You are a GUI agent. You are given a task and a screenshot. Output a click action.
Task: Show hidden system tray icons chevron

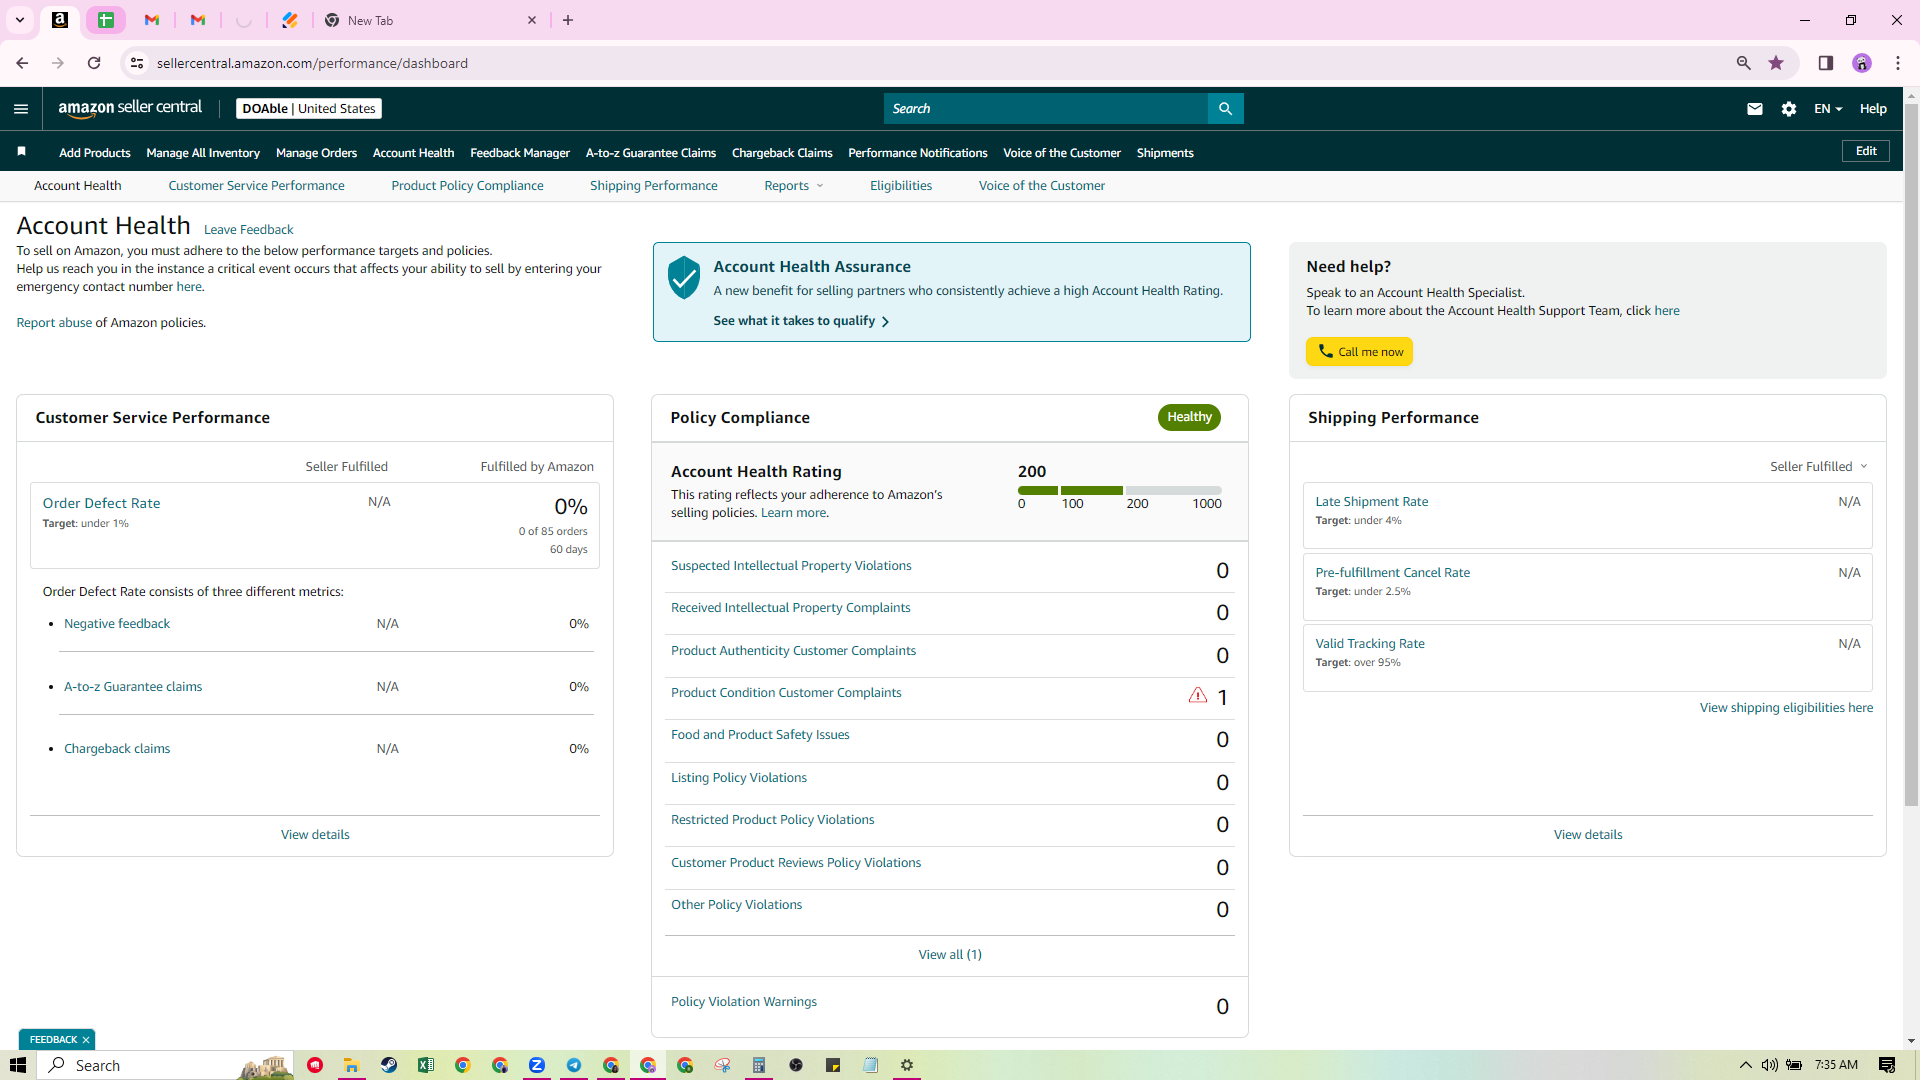pos(1746,1065)
